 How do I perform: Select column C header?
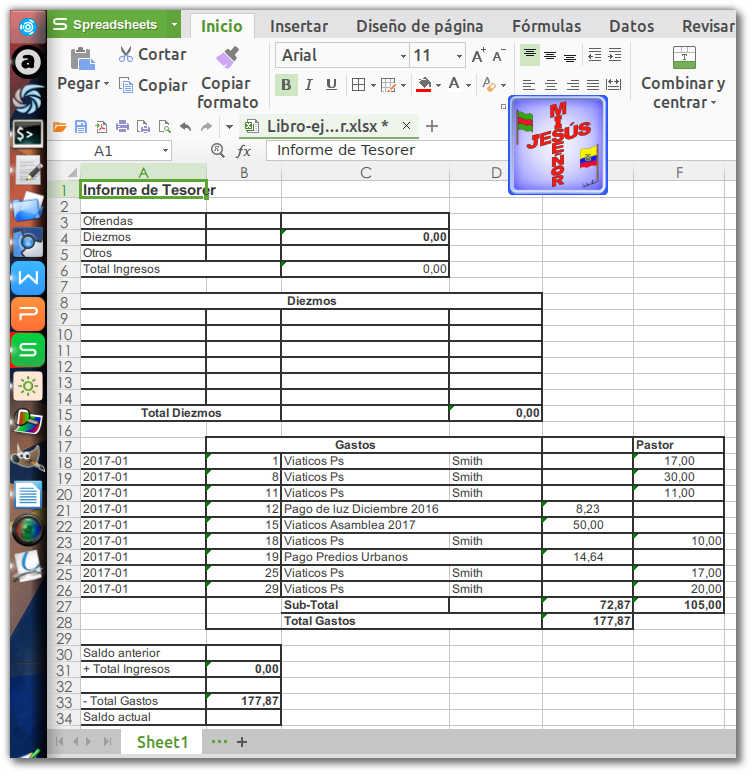coord(365,172)
